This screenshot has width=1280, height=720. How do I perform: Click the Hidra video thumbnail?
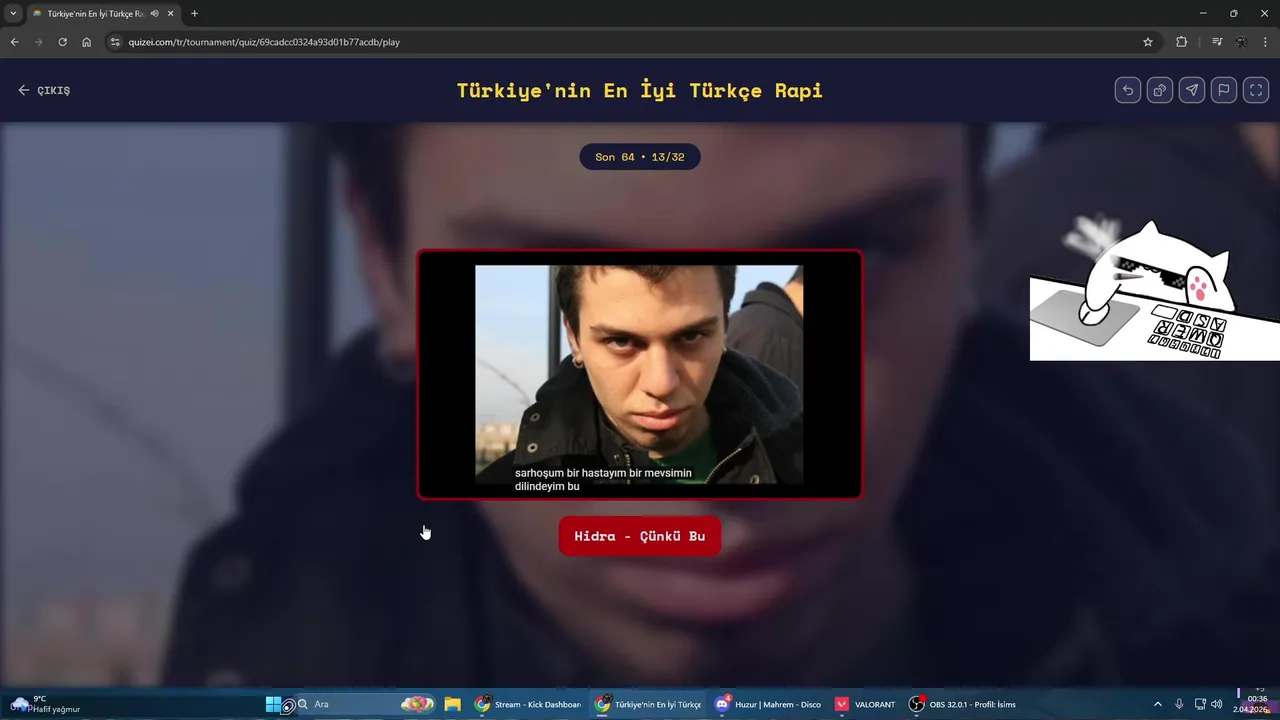click(x=639, y=374)
